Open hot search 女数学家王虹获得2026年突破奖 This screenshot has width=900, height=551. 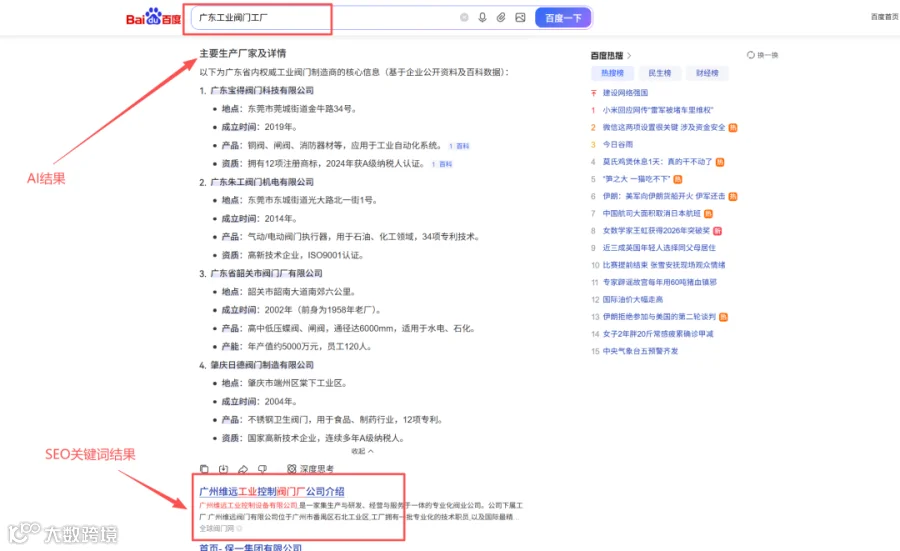656,230
